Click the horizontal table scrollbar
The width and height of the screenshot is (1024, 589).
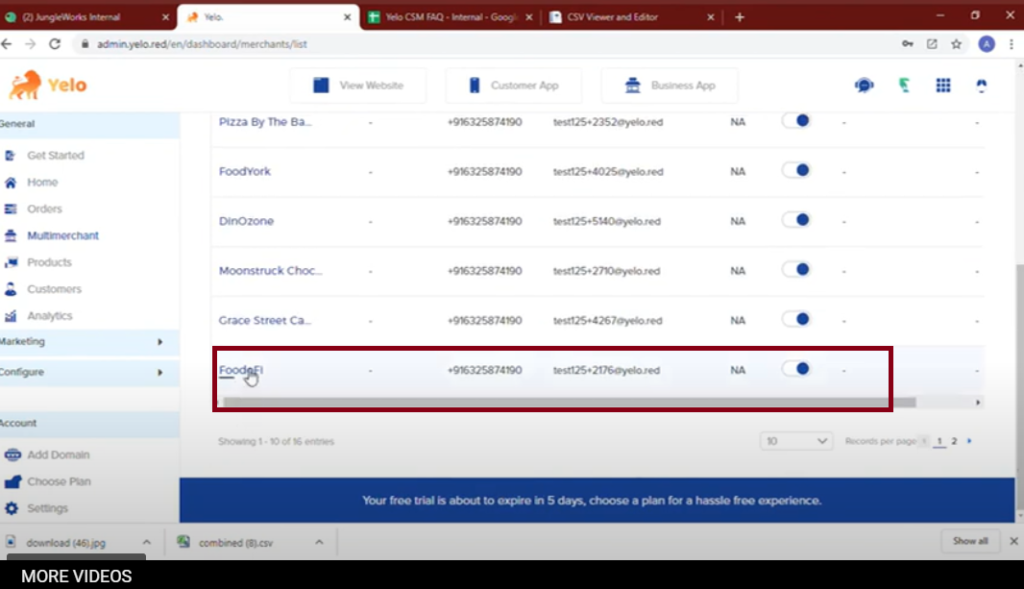pyautogui.click(x=568, y=402)
